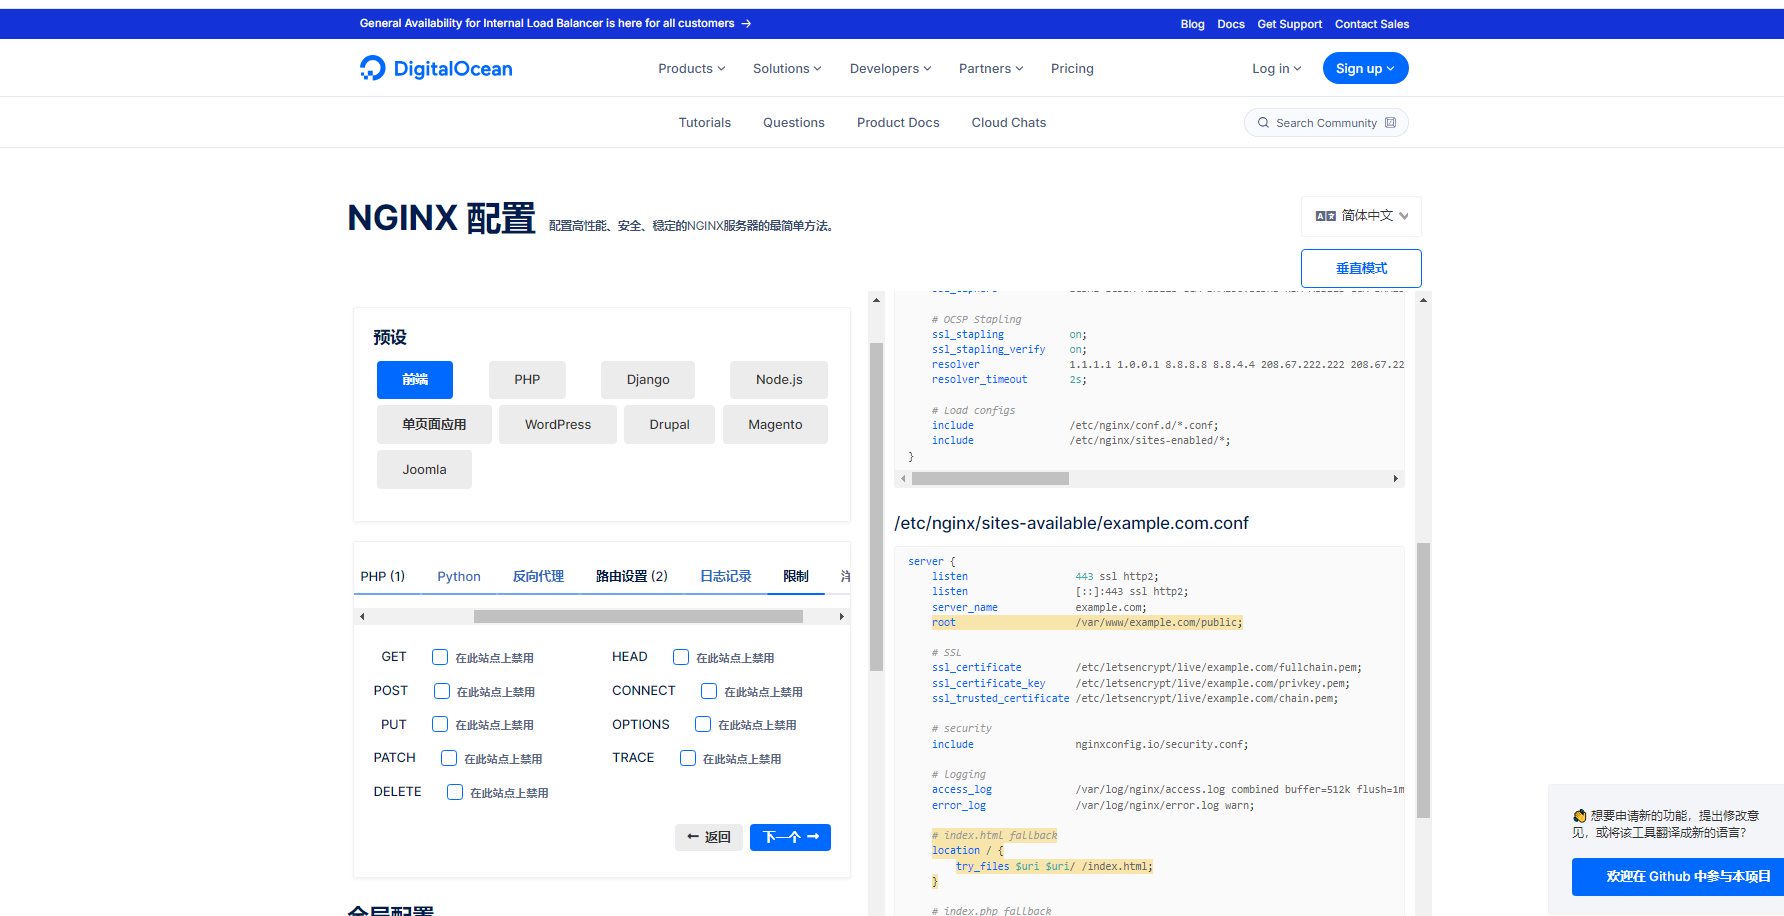
Task: Open Product Docs link
Action: point(898,122)
